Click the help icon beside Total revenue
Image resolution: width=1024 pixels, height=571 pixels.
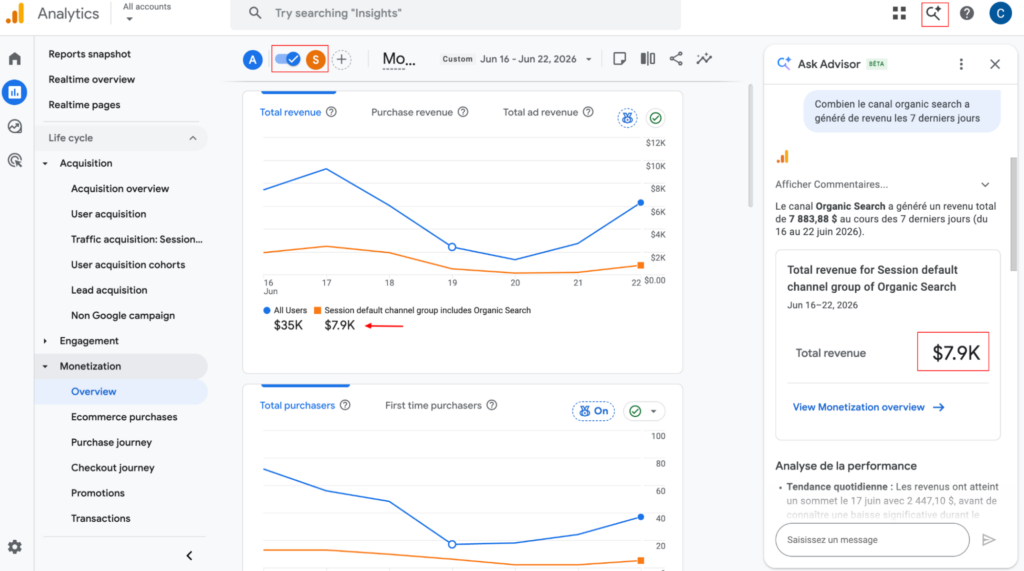[x=331, y=112]
